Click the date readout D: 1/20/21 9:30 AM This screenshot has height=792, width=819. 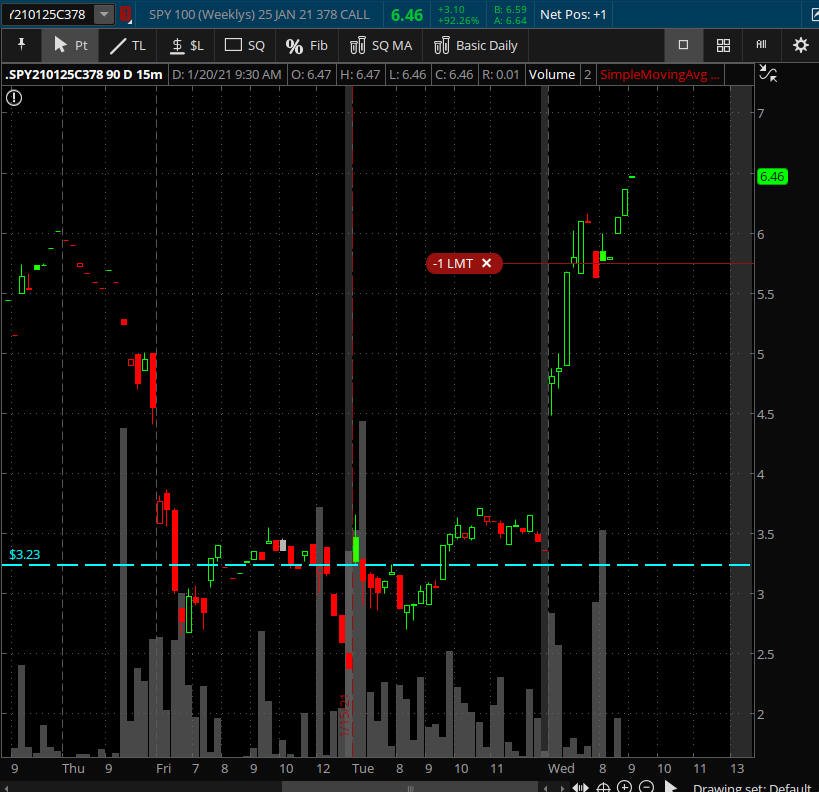[x=227, y=75]
